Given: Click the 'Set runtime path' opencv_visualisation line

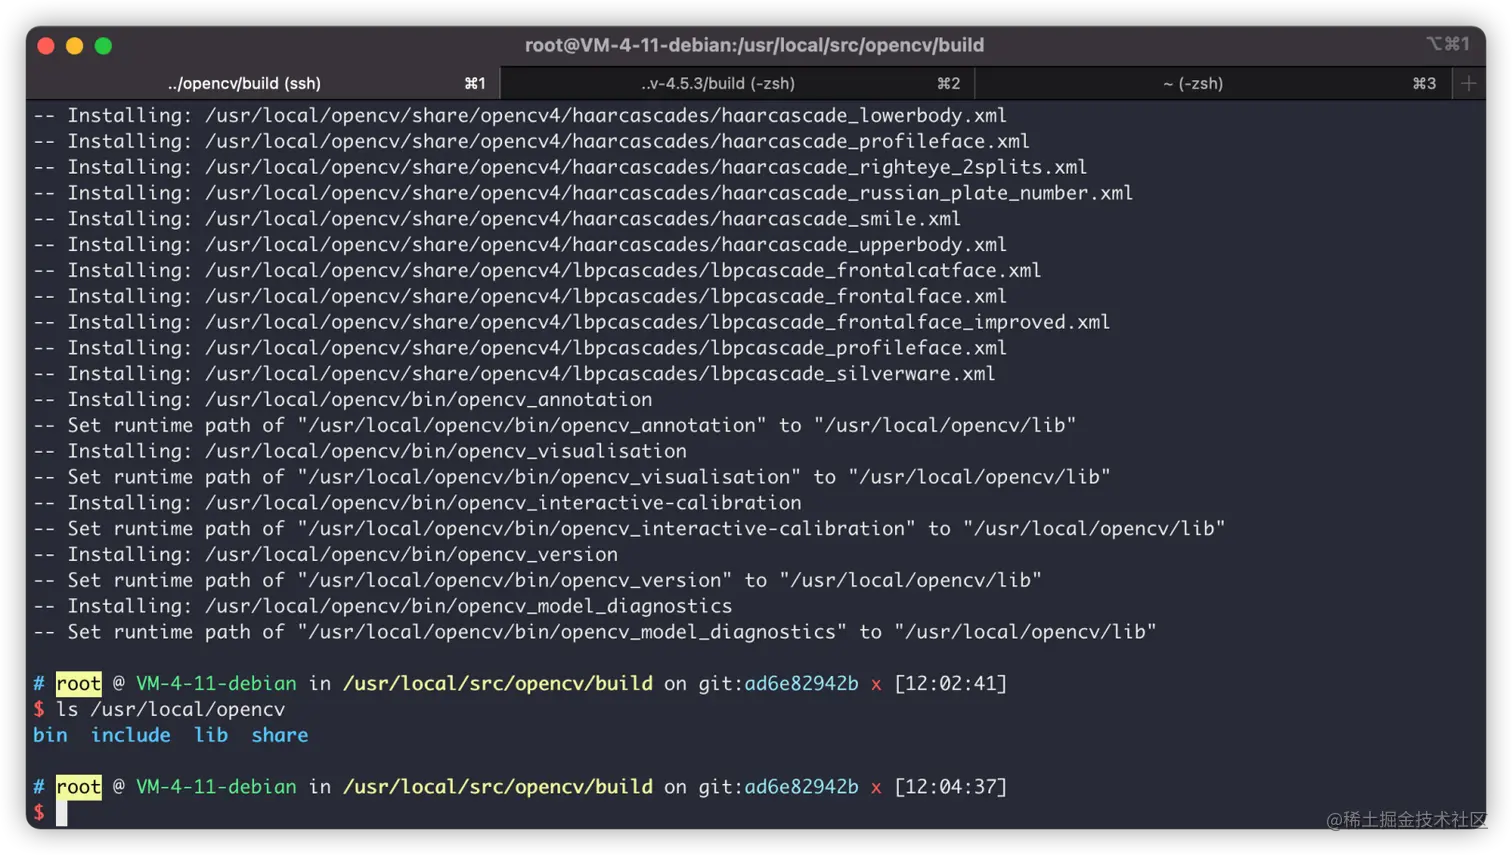Looking at the screenshot, I should tap(571, 478).
